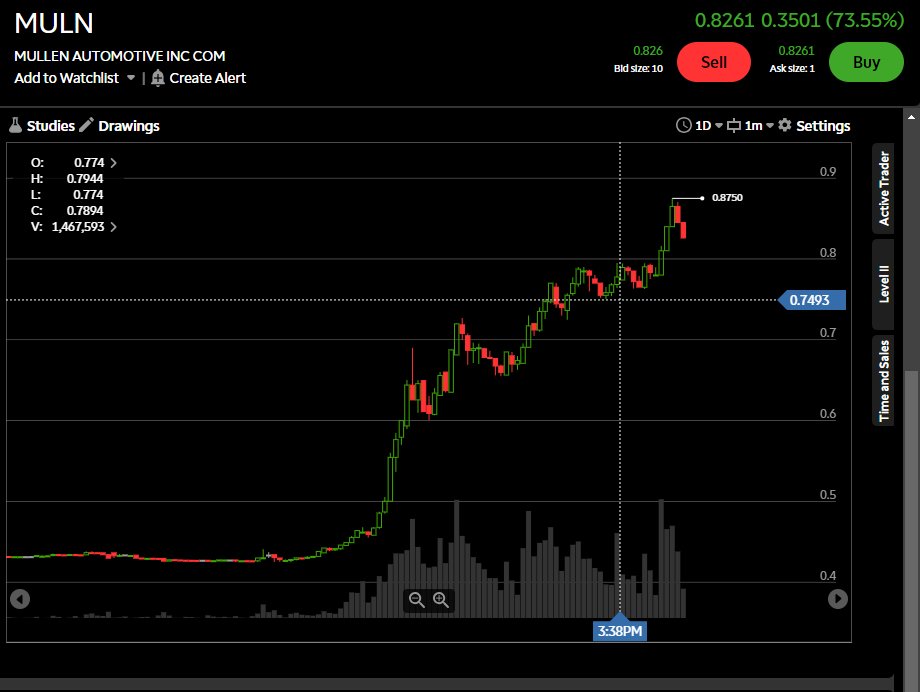Click the Drawings label
Image resolution: width=920 pixels, height=692 pixels.
pyautogui.click(x=129, y=126)
